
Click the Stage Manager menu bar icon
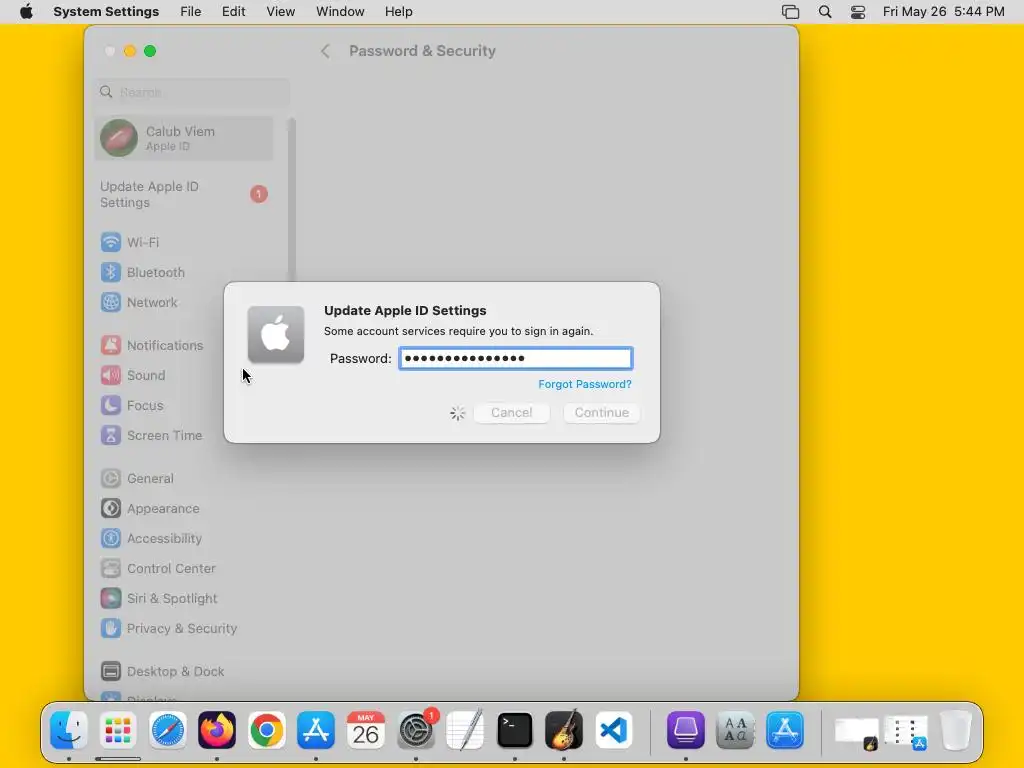(790, 12)
